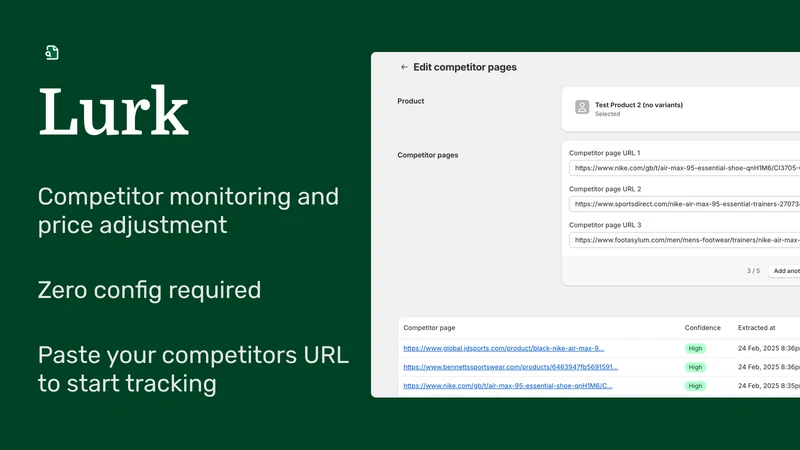Select the Test Product 2 (no variants) card
This screenshot has width=800, height=450.
[681, 109]
